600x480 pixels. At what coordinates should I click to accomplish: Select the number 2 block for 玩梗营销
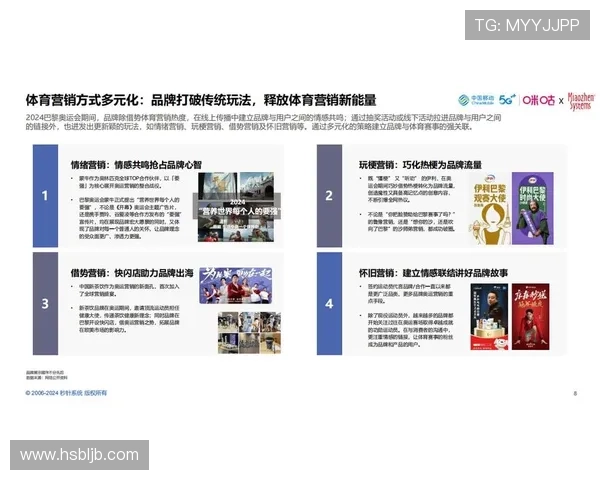click(329, 196)
